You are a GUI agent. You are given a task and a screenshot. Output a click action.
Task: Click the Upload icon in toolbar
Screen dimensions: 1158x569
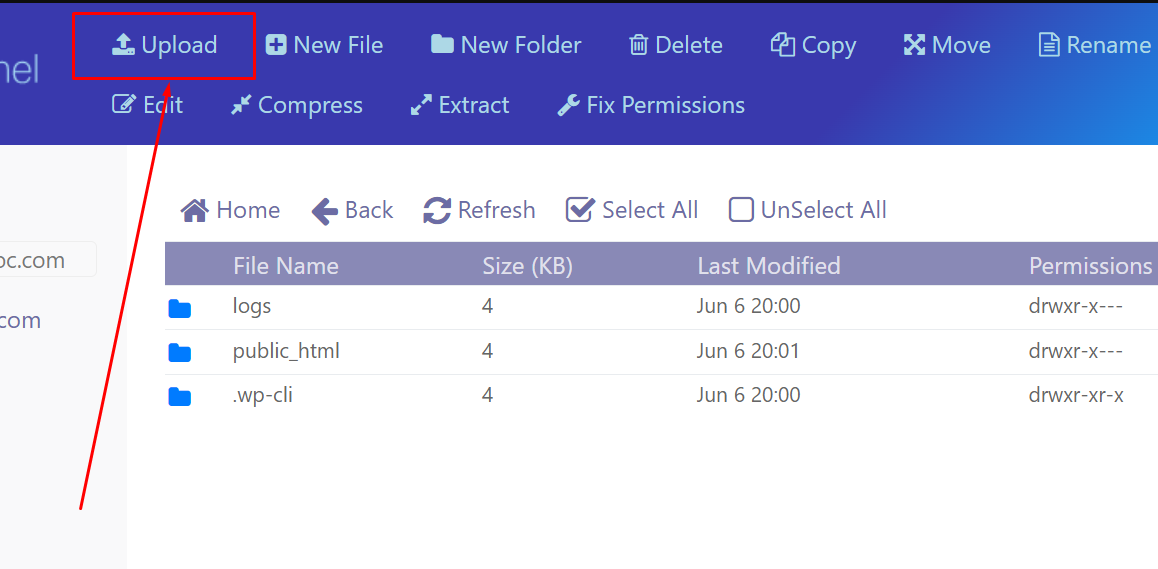click(x=123, y=45)
